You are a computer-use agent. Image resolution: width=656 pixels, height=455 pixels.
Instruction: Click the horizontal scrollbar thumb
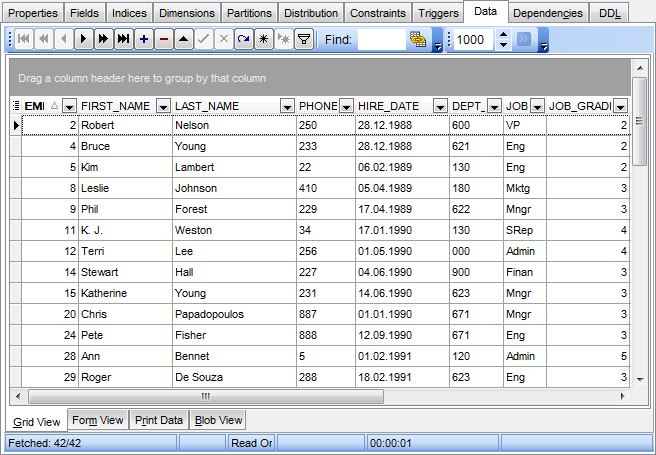[205, 396]
